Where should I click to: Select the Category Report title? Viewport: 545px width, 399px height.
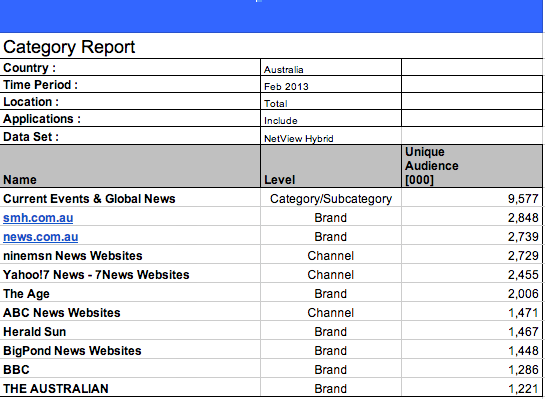69,47
